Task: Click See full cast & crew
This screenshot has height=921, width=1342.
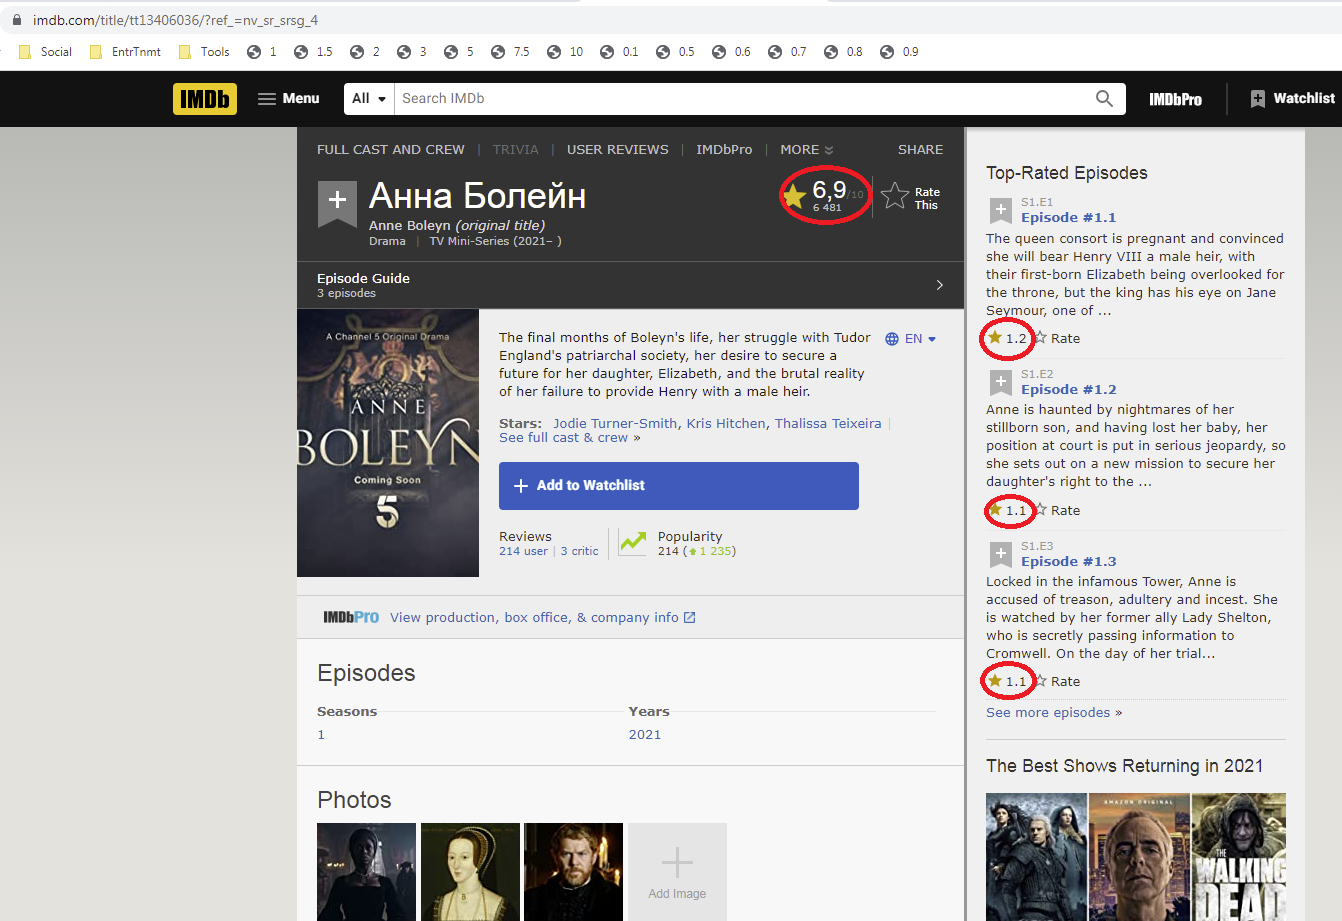Action: coord(564,438)
